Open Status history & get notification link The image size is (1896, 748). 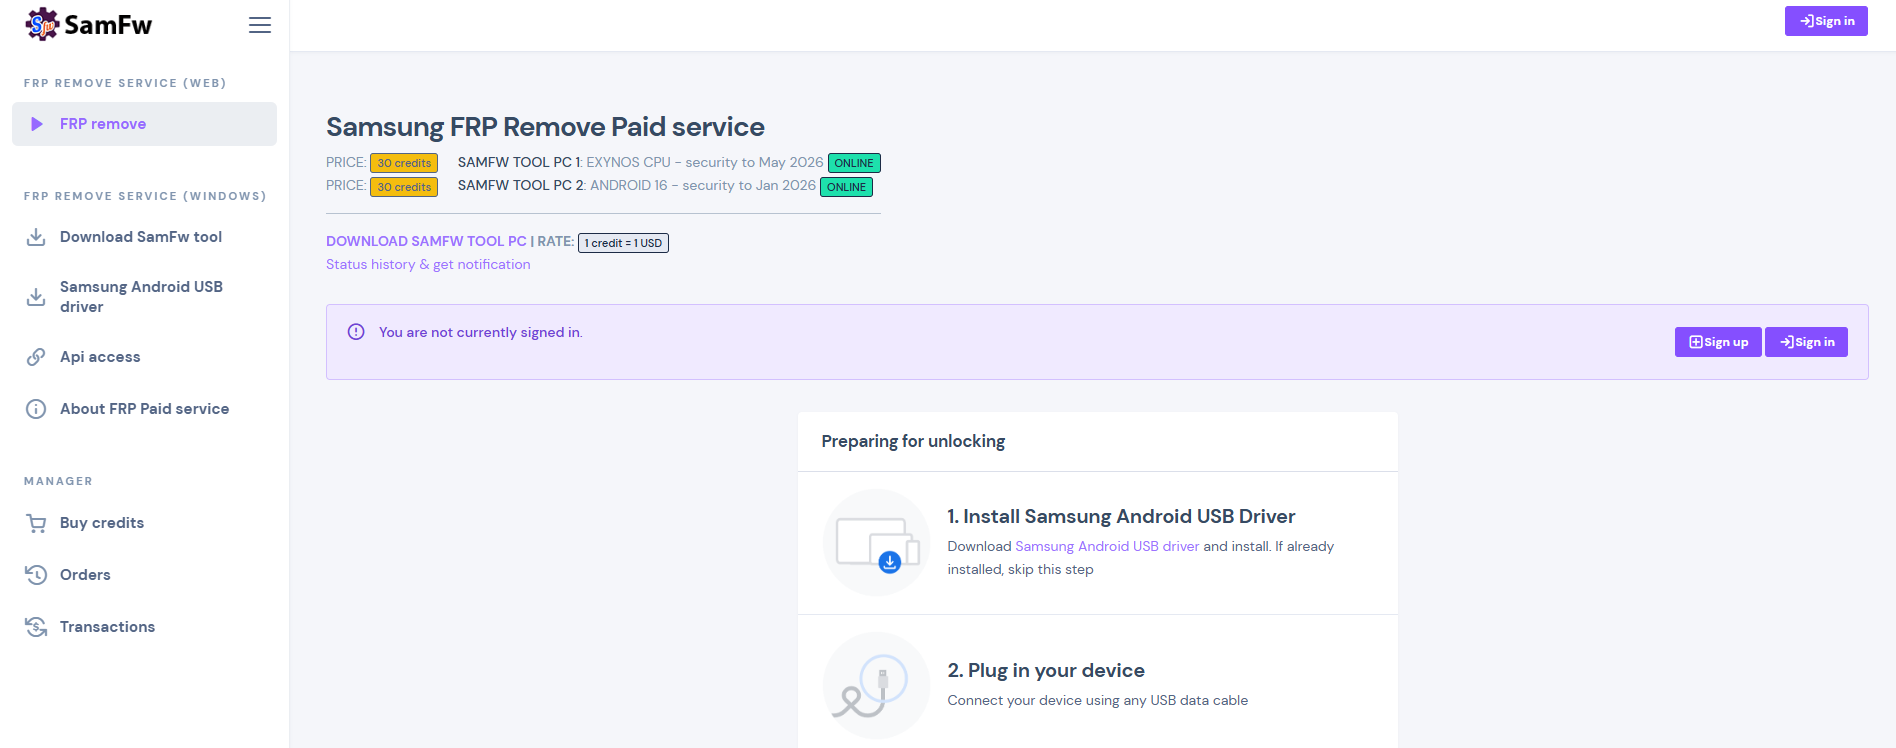[x=428, y=264]
